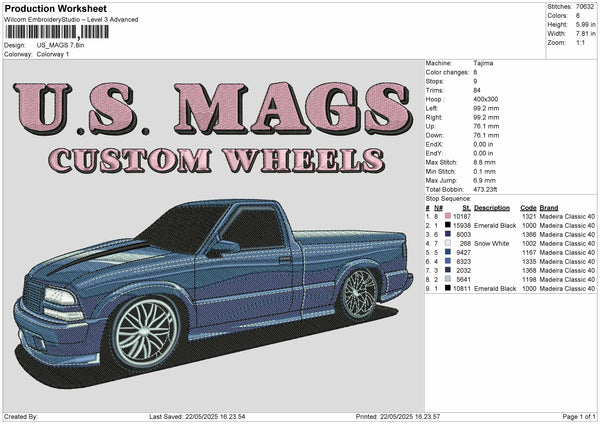Select the design name 'US_MAGS 7,8in'
The image size is (600, 424).
(60, 45)
